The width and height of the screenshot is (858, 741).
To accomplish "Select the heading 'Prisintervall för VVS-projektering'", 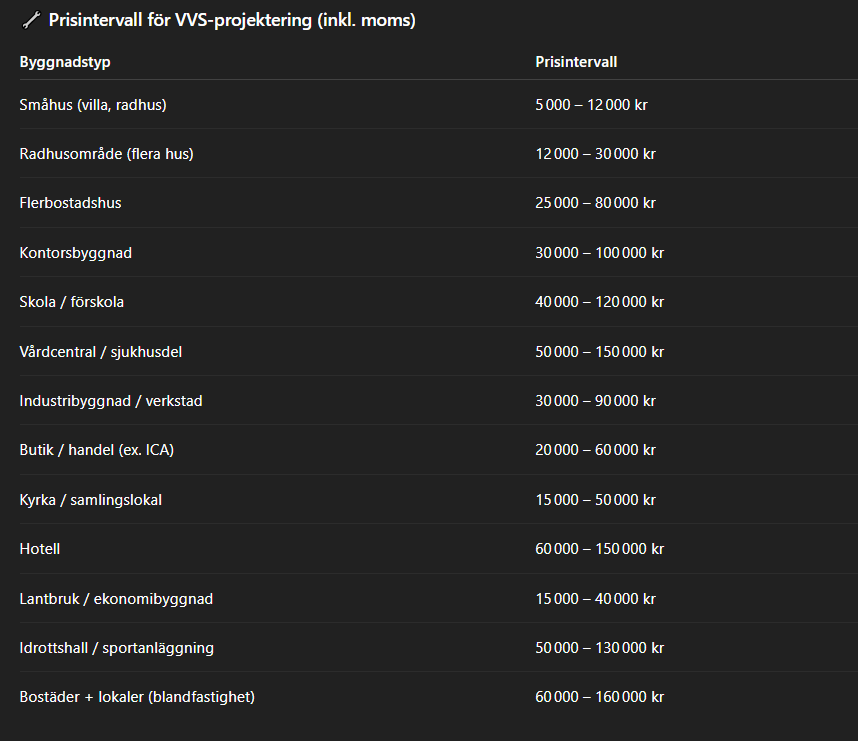I will click(x=232, y=21).
